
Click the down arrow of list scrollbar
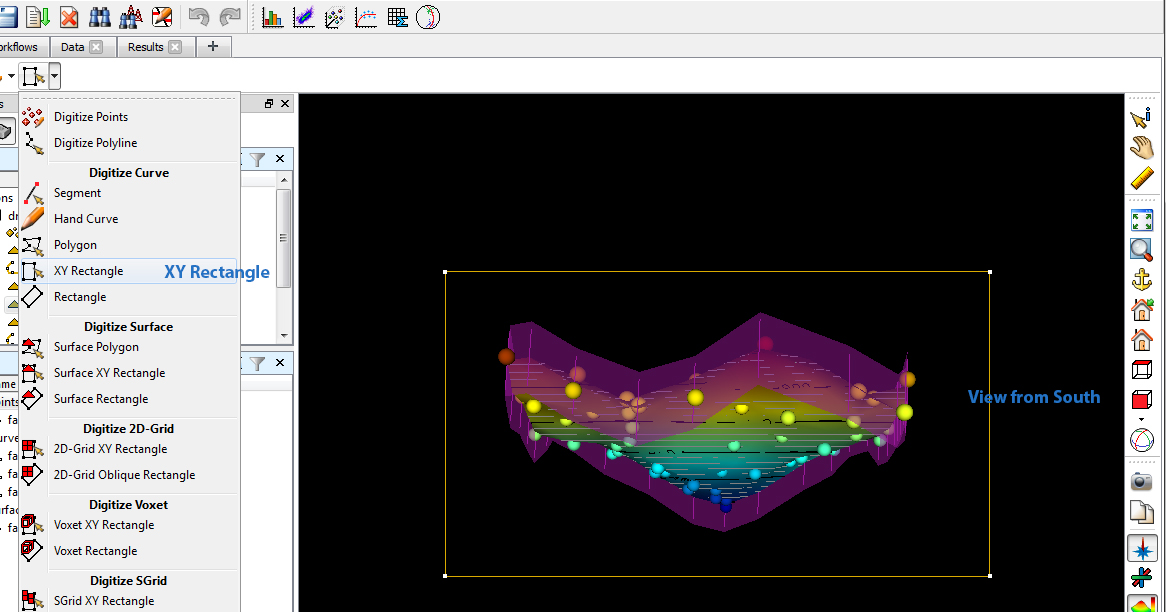pos(284,336)
